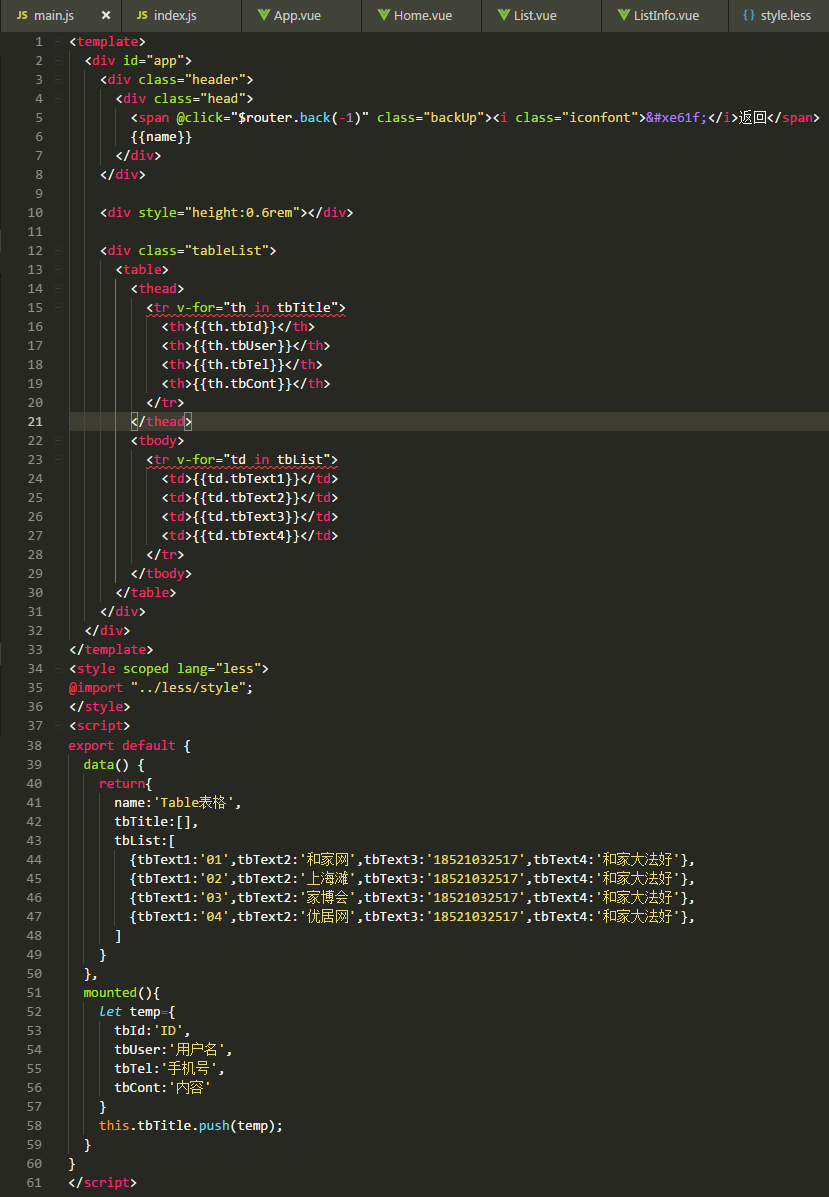Open the style.less tab
This screenshot has width=829, height=1197.
tap(777, 15)
